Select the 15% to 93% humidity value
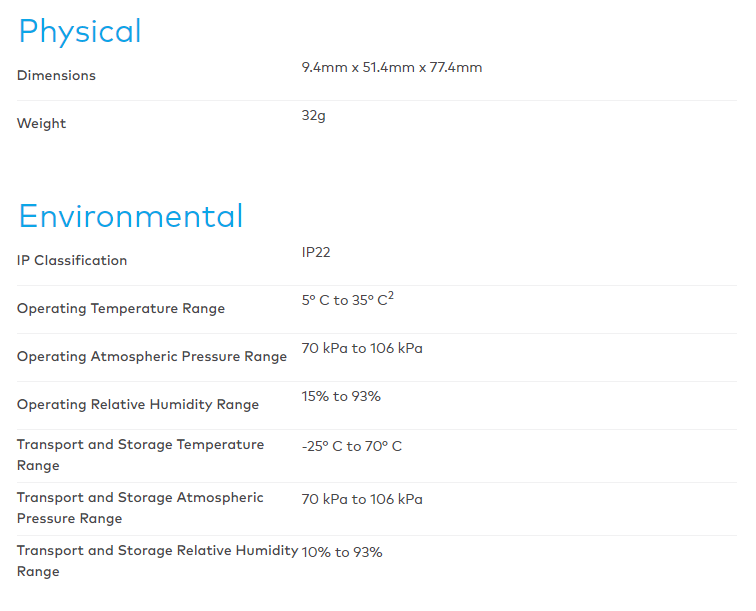The width and height of the screenshot is (756, 611). [x=341, y=397]
